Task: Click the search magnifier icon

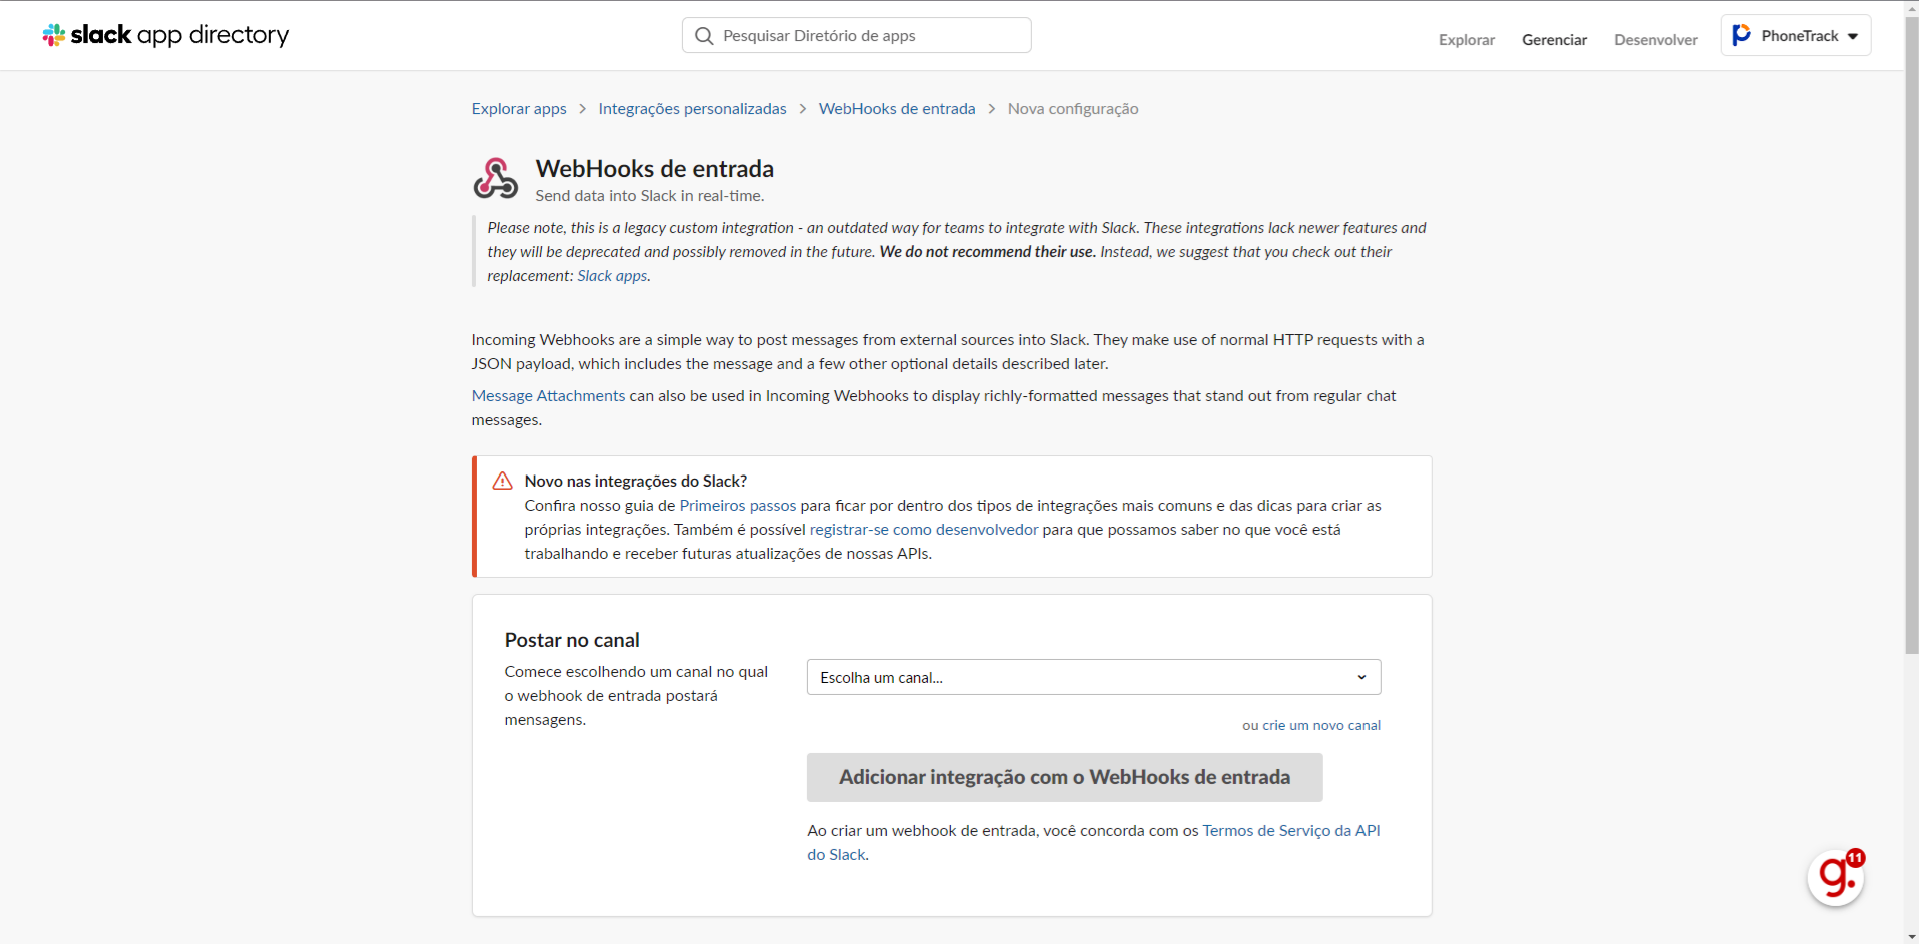Action: pos(704,36)
